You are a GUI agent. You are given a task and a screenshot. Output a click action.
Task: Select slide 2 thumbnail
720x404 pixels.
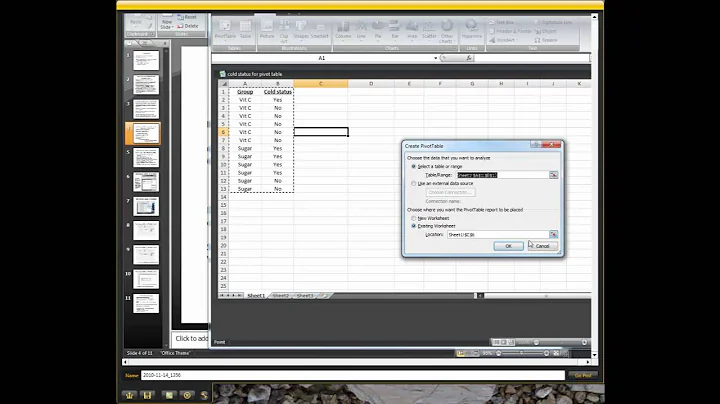coord(146,84)
